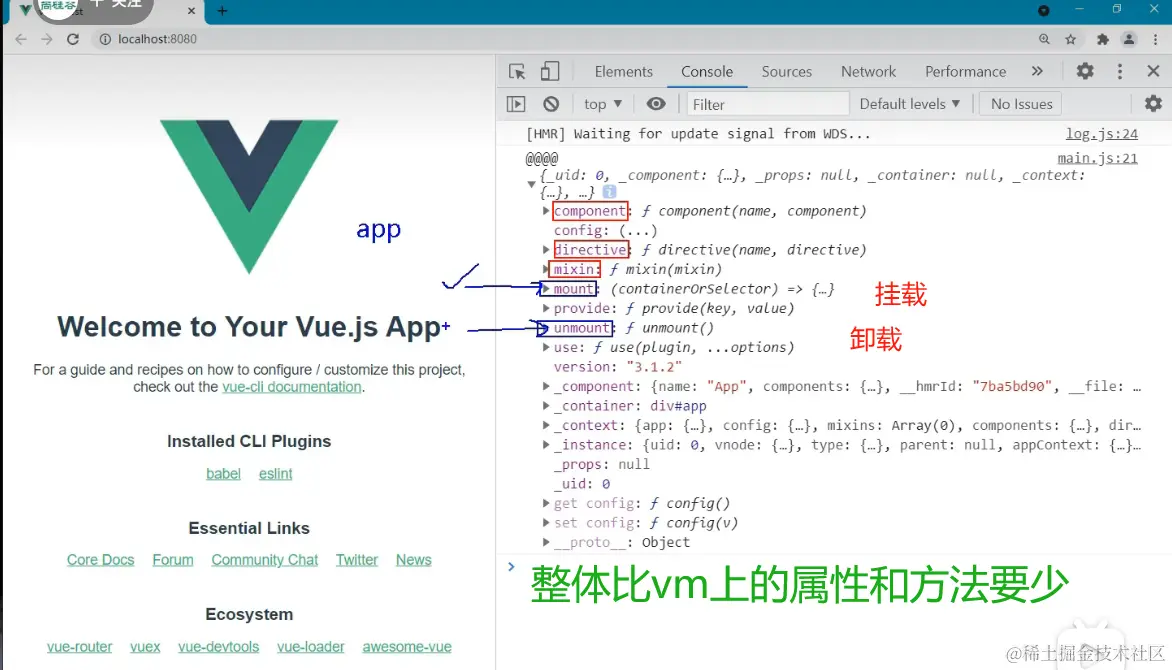Expand the _context property
Image resolution: width=1172 pixels, height=670 pixels.
pyautogui.click(x=546, y=425)
